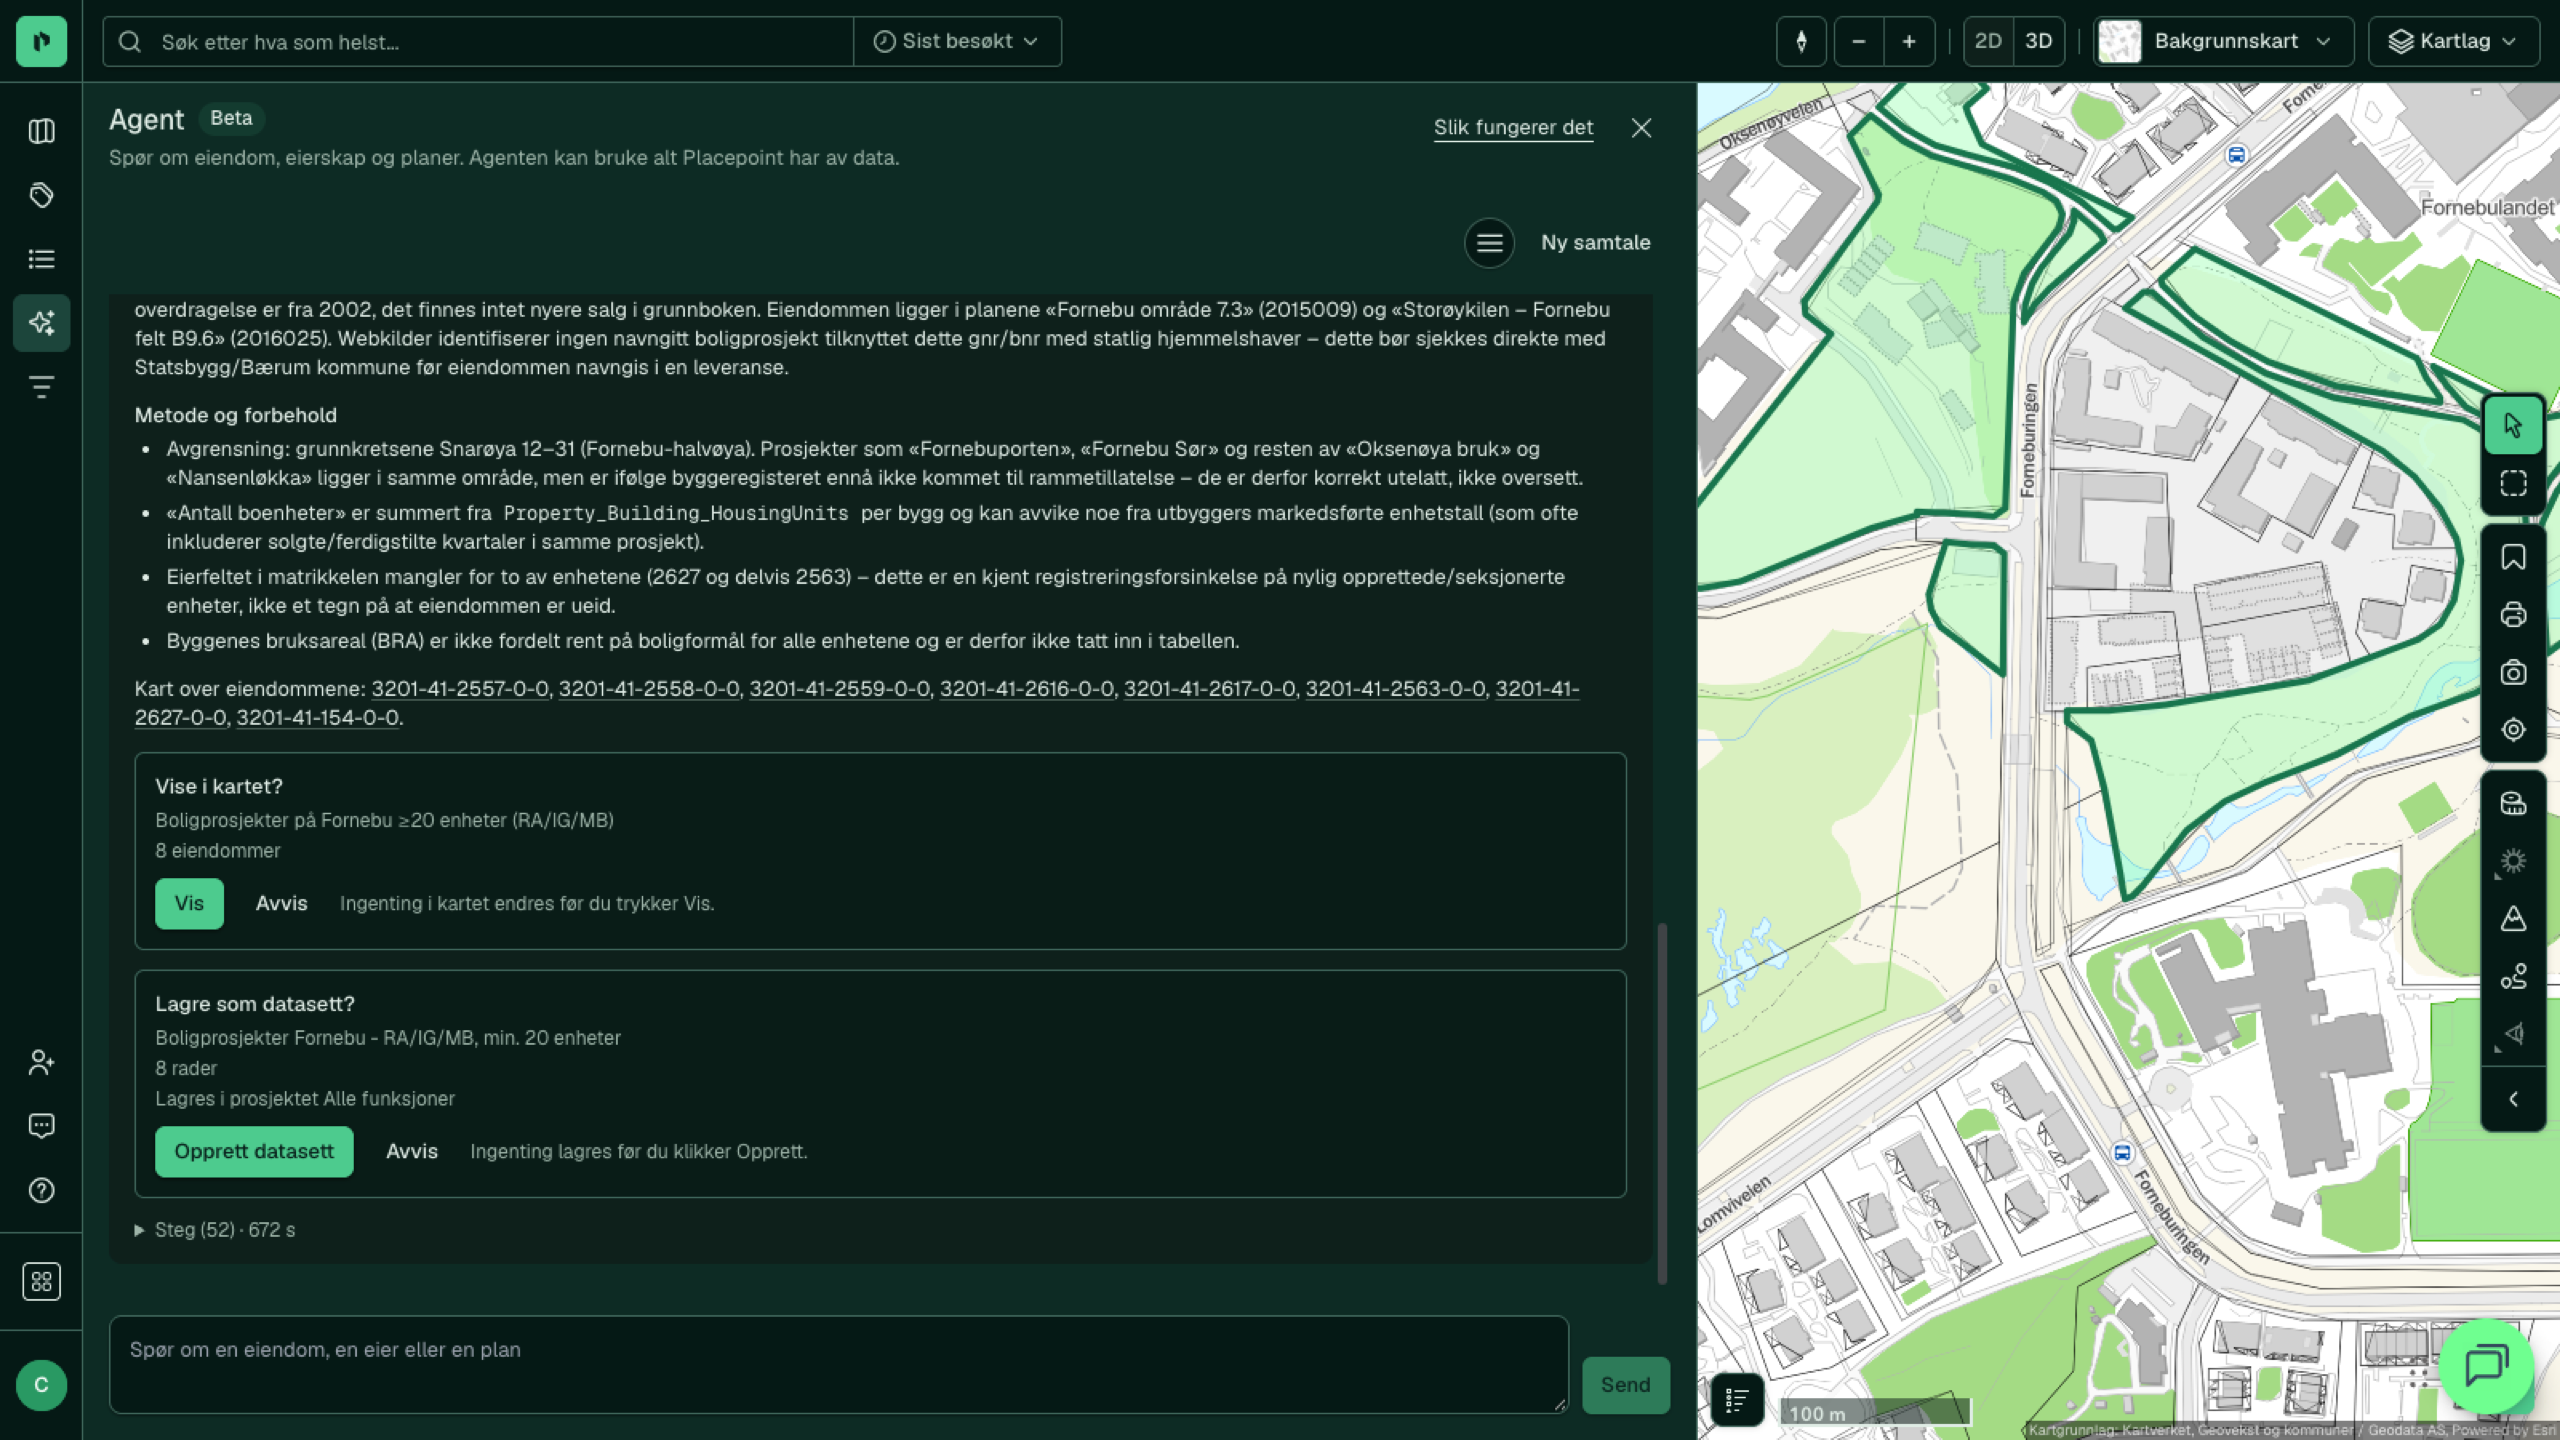2560x1440 pixels.
Task: Open conversation list hamburger menu
Action: click(1489, 243)
